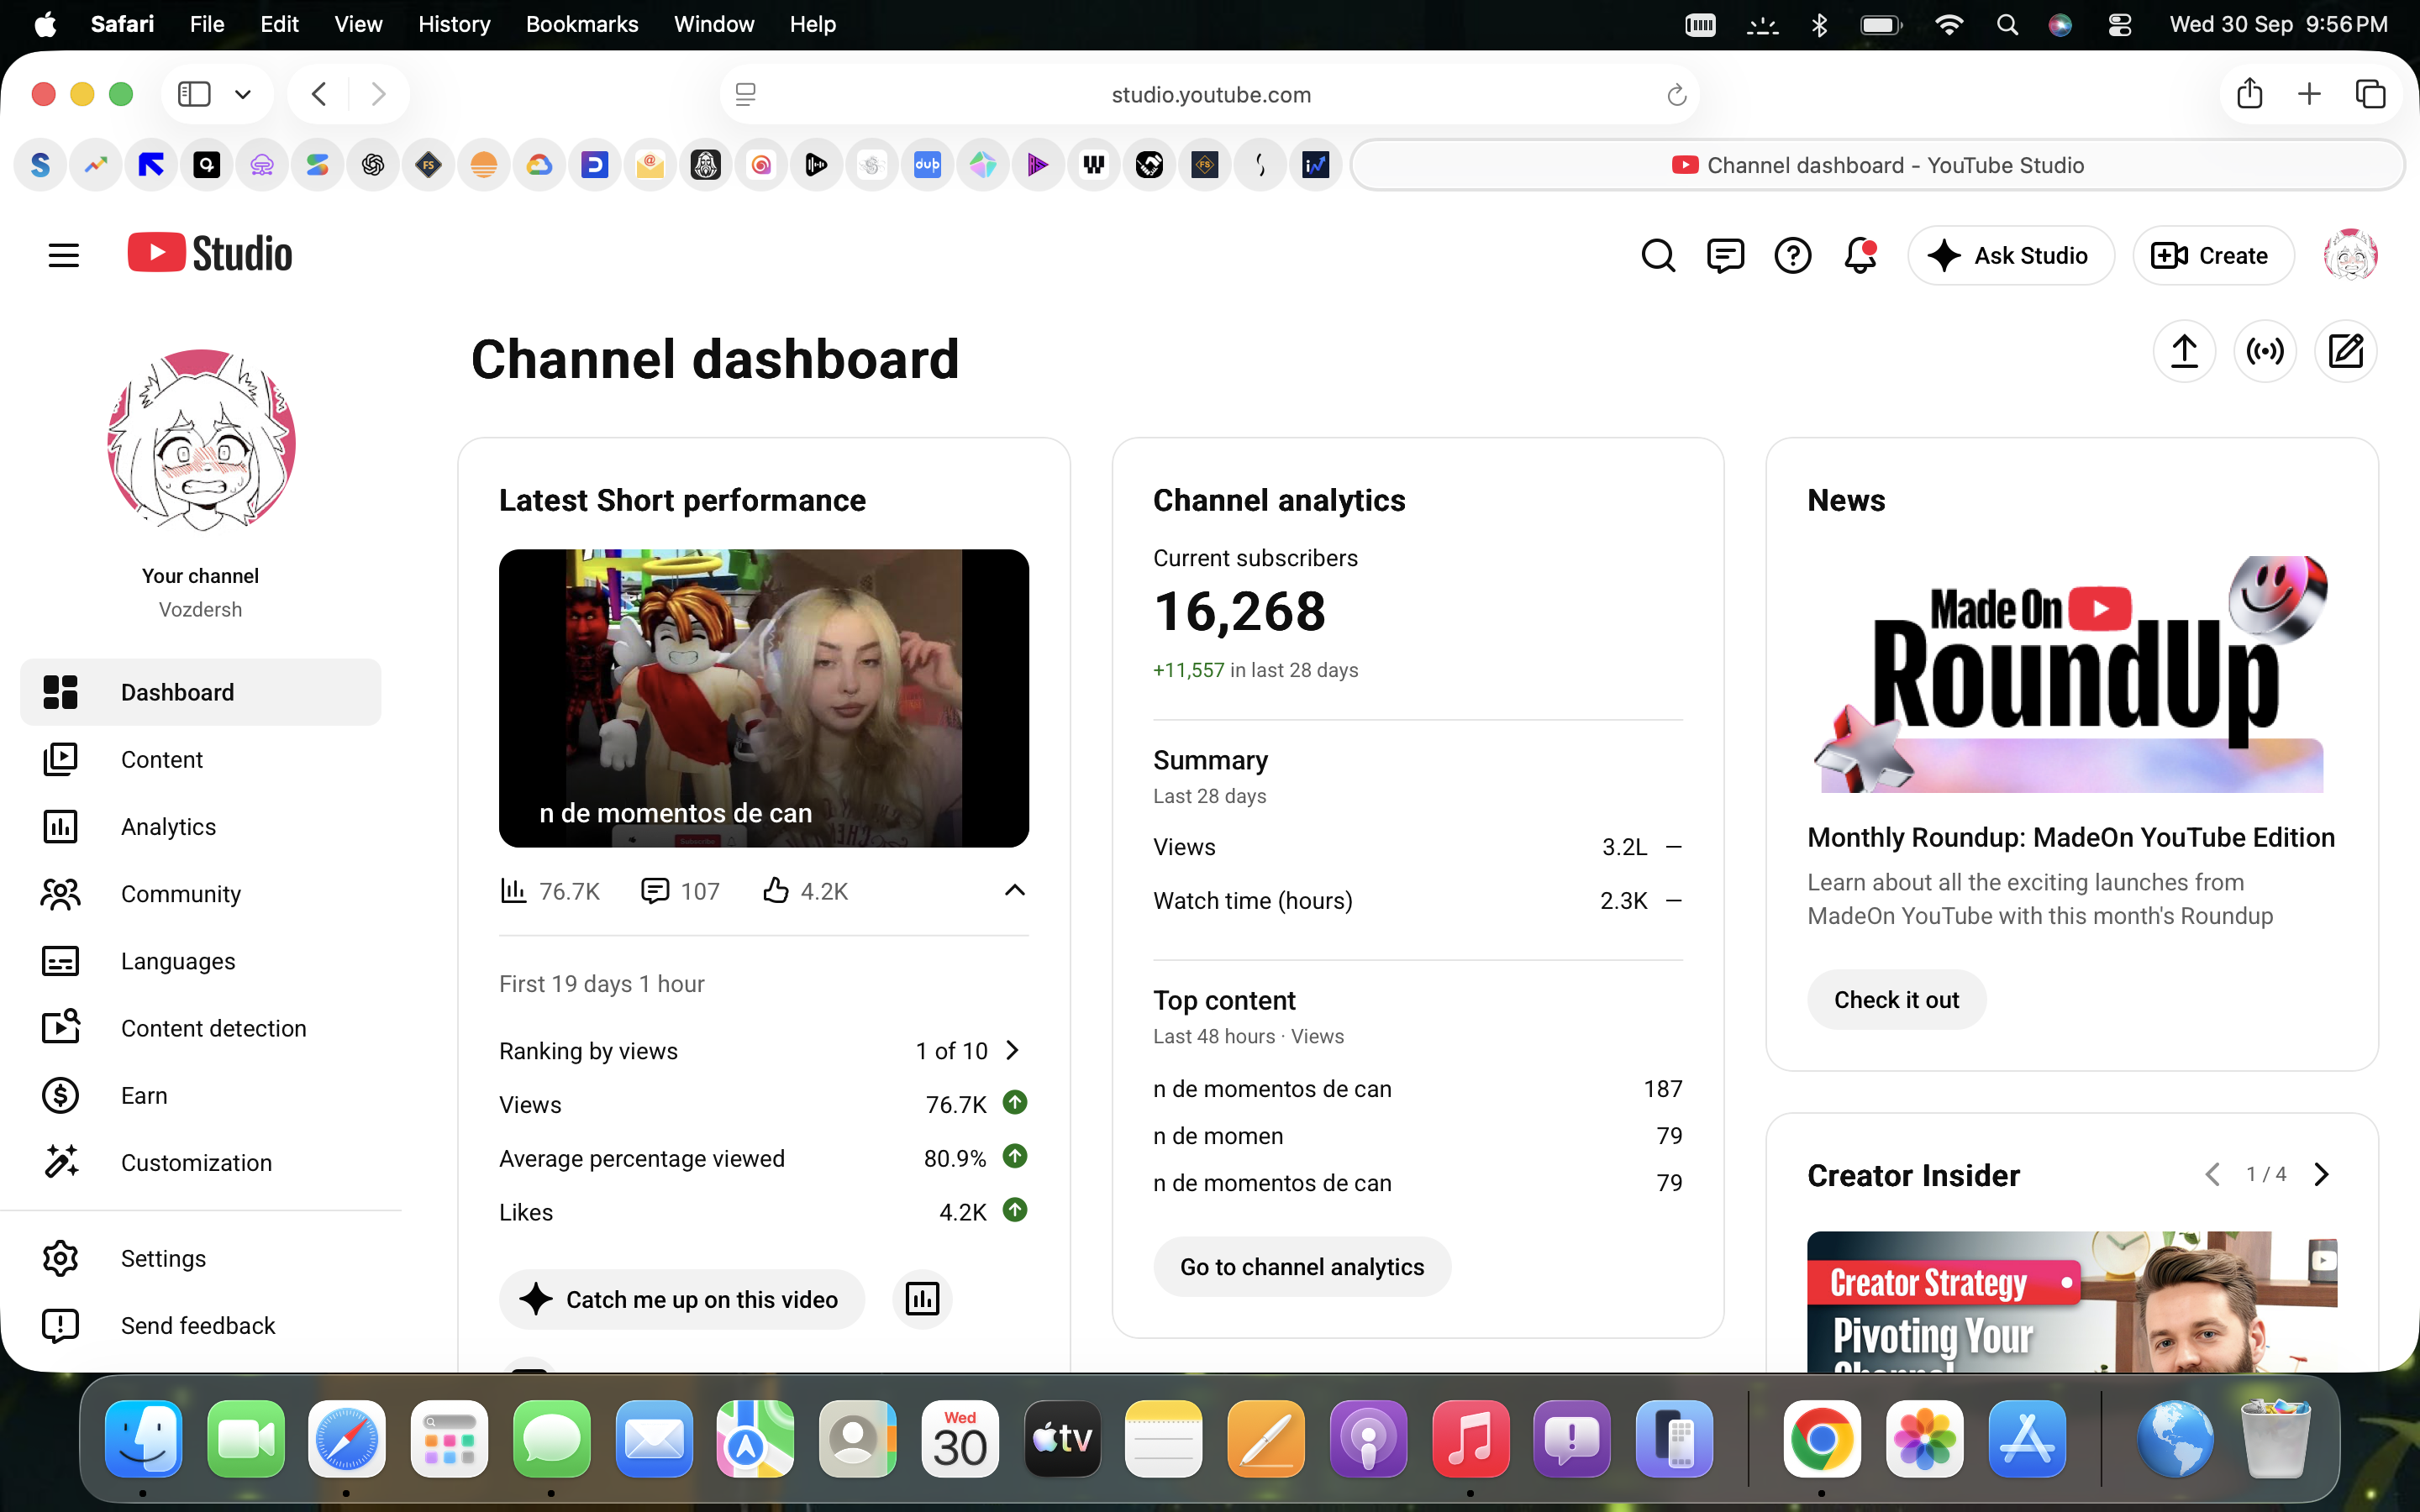Collapse the Latest Short stats chevron
Viewport: 2420px width, 1512px height.
(x=1014, y=890)
